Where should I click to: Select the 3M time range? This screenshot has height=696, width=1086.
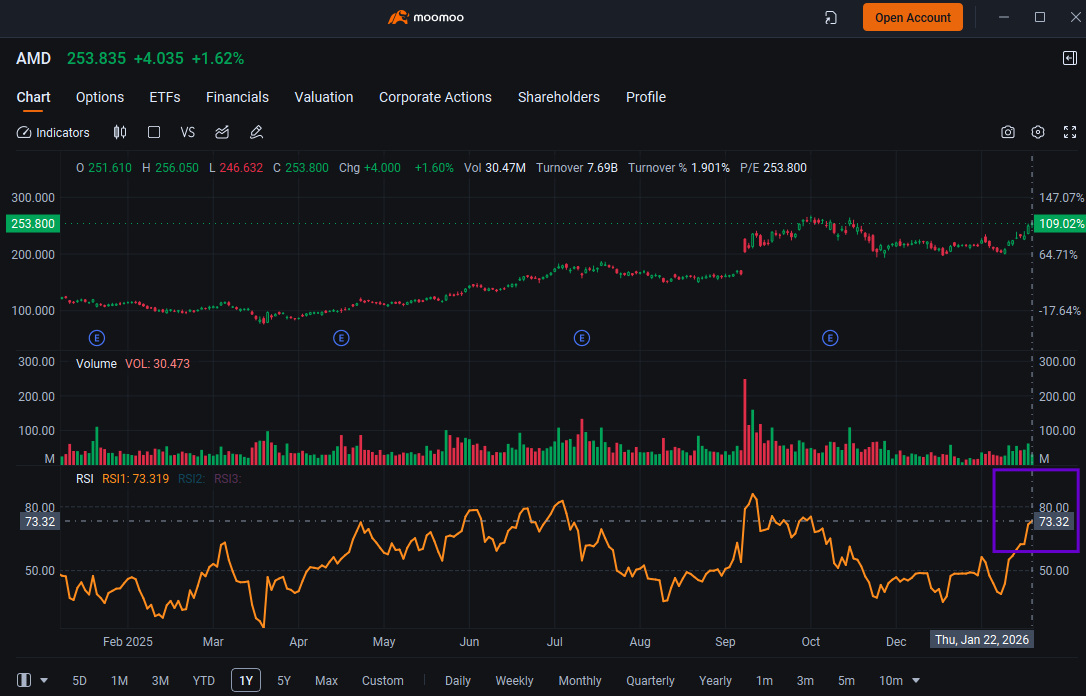(x=160, y=681)
